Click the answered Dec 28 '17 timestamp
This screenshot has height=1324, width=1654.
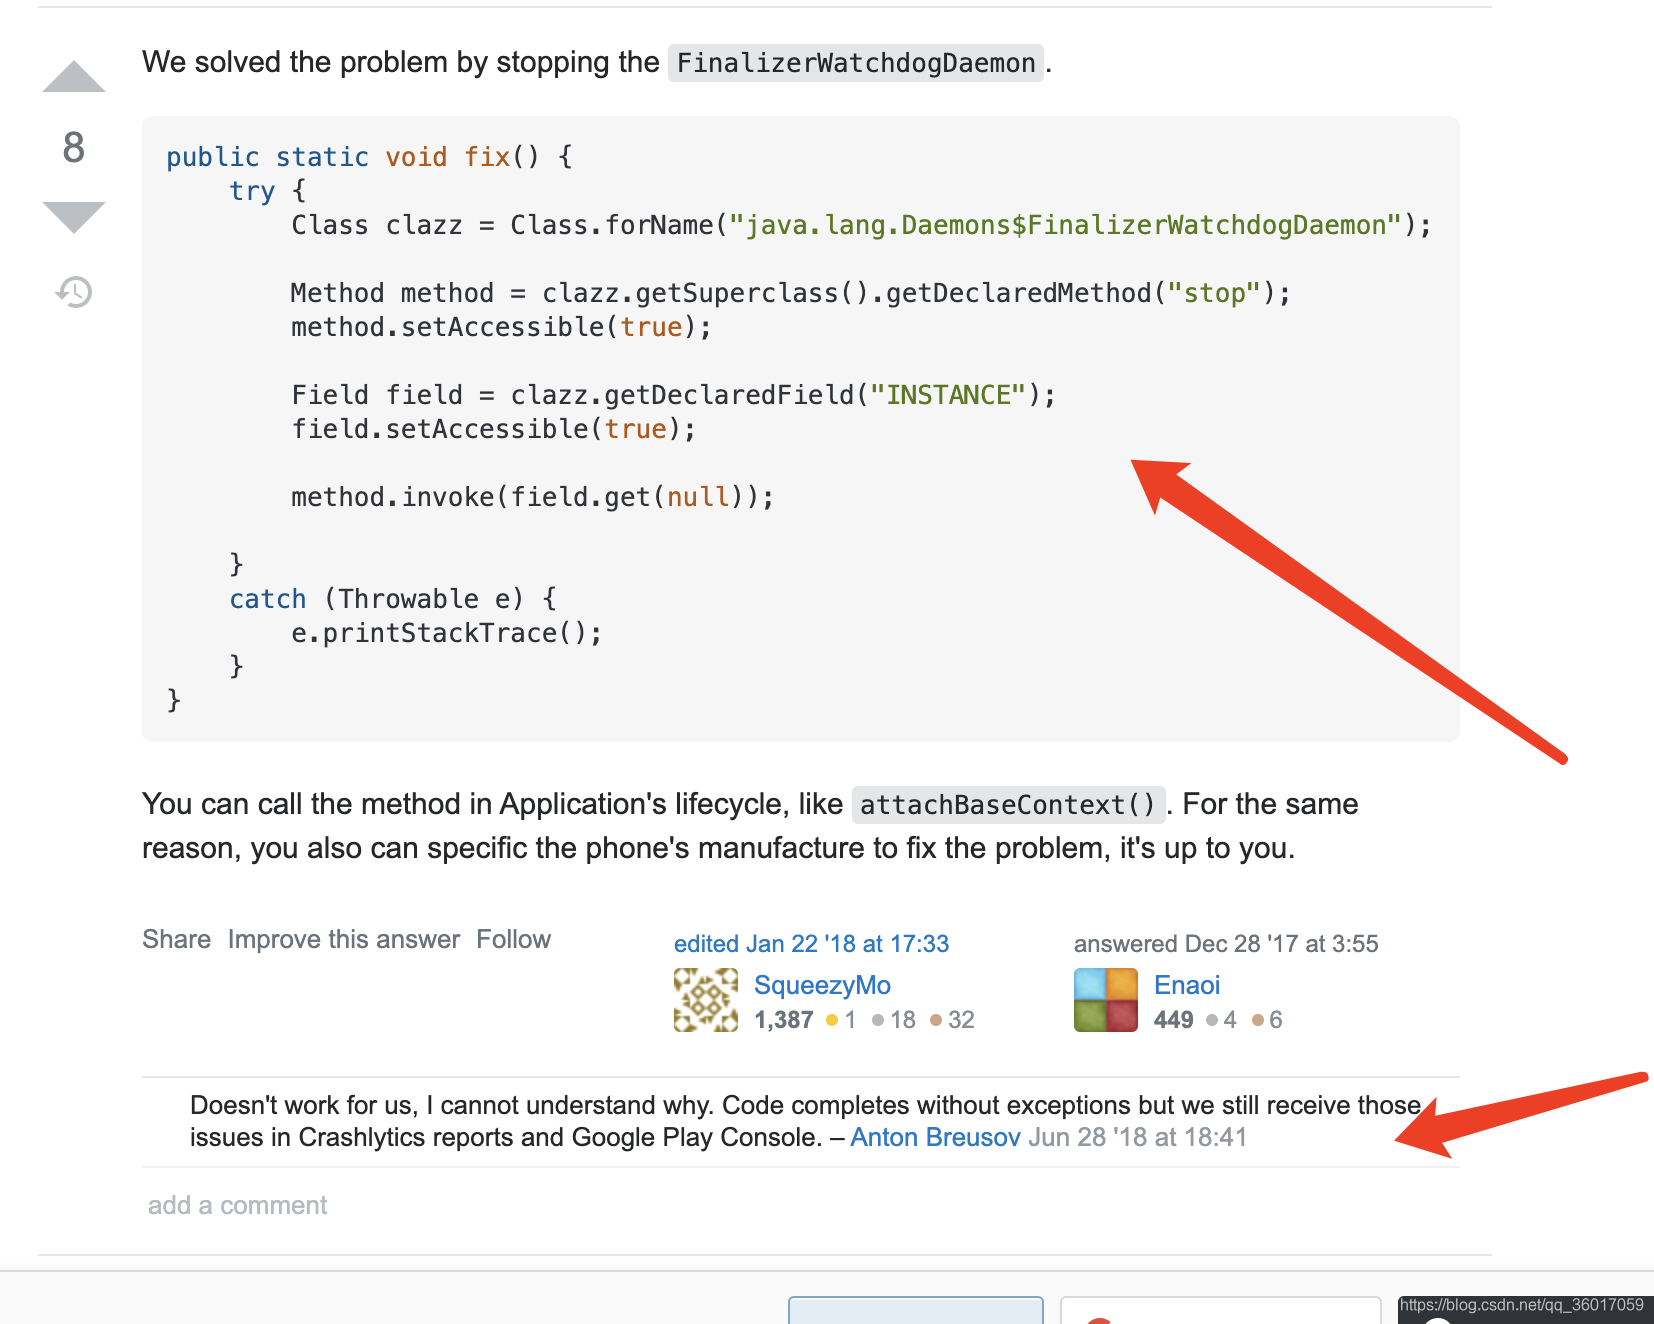pyautogui.click(x=1226, y=943)
